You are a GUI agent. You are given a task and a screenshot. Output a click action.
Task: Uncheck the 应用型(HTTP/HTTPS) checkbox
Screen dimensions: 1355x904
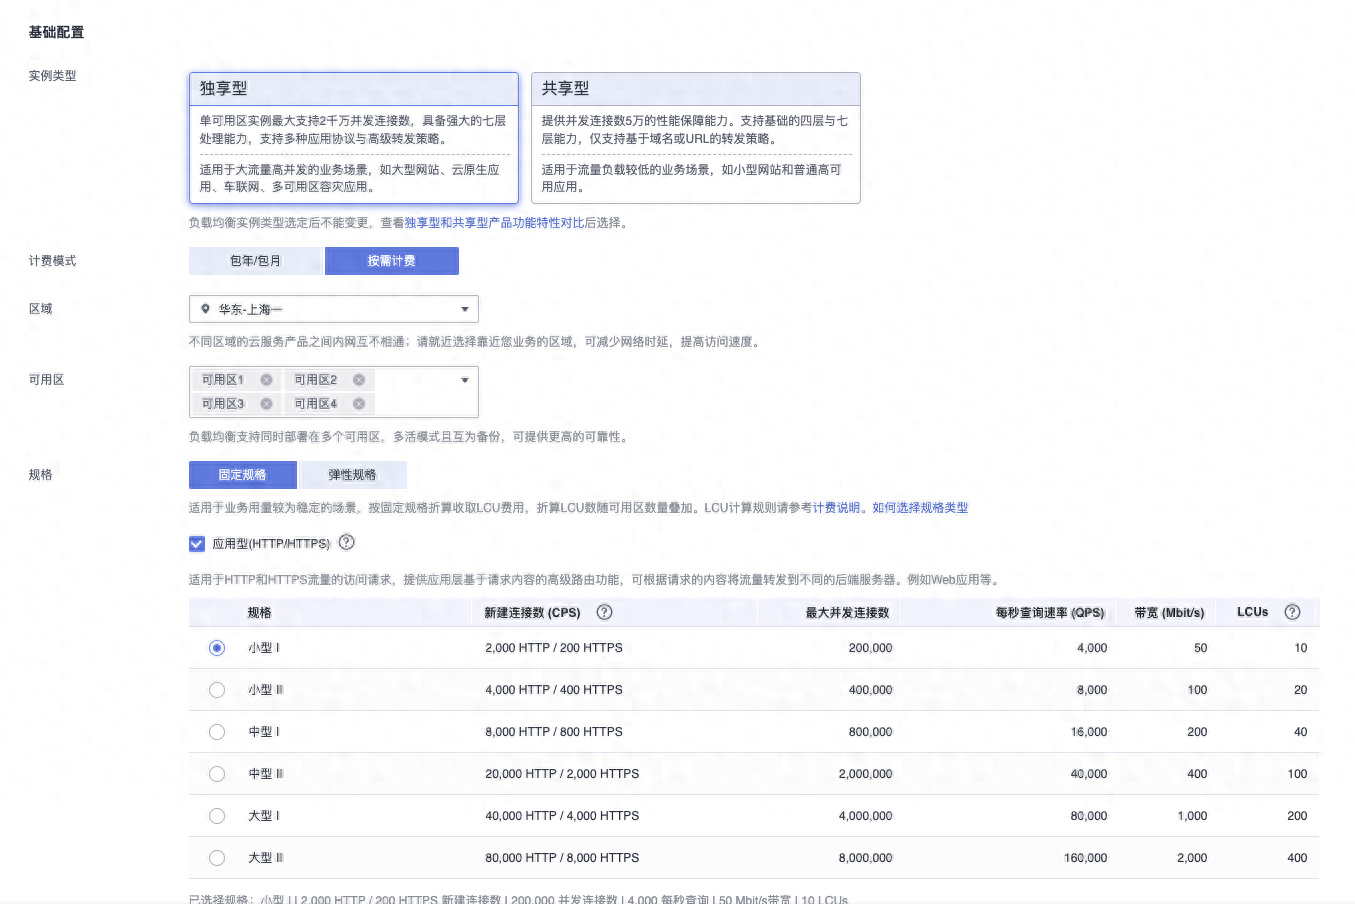(196, 544)
